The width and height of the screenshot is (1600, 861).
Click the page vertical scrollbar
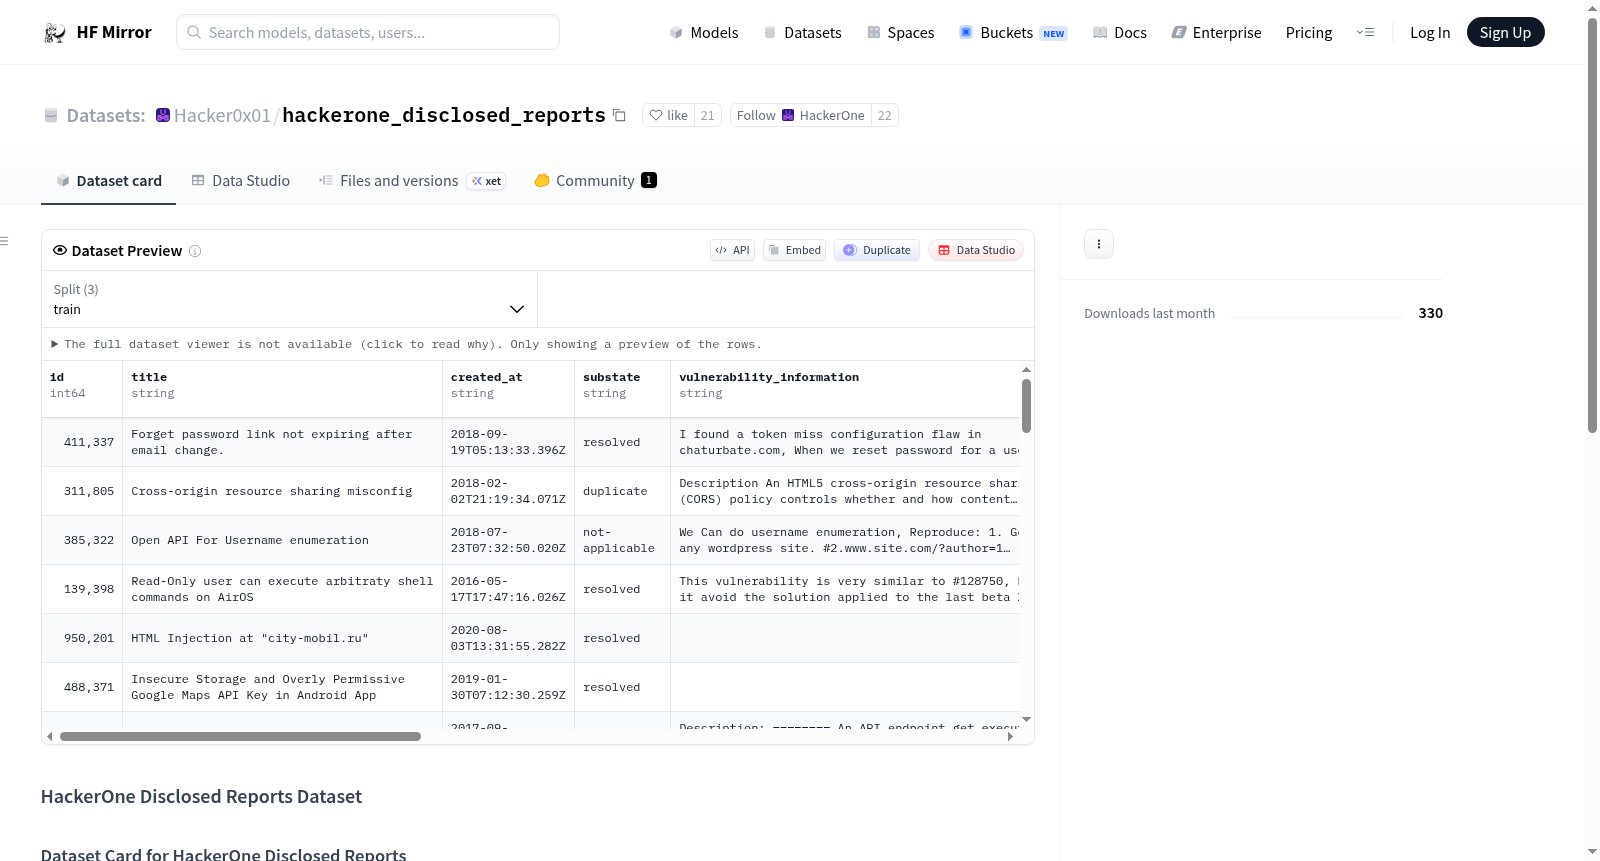pos(1592,225)
